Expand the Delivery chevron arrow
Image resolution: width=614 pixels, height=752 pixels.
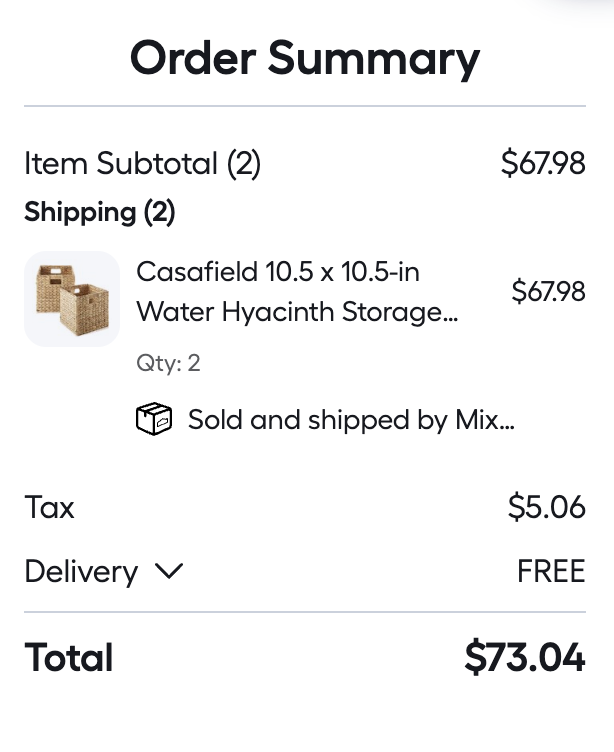tap(169, 571)
